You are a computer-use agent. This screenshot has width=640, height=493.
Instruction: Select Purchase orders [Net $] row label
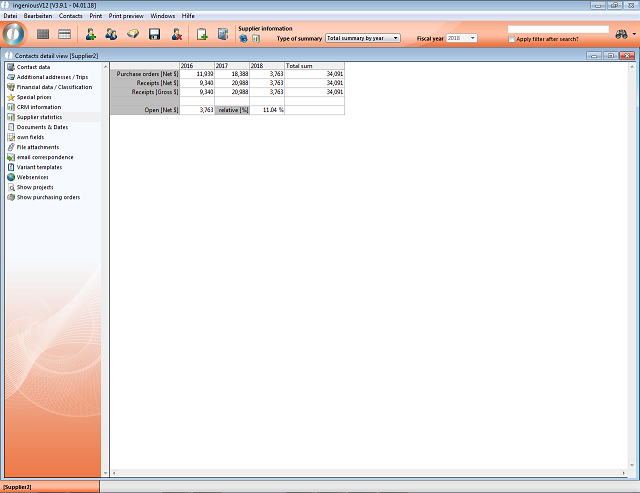[145, 74]
